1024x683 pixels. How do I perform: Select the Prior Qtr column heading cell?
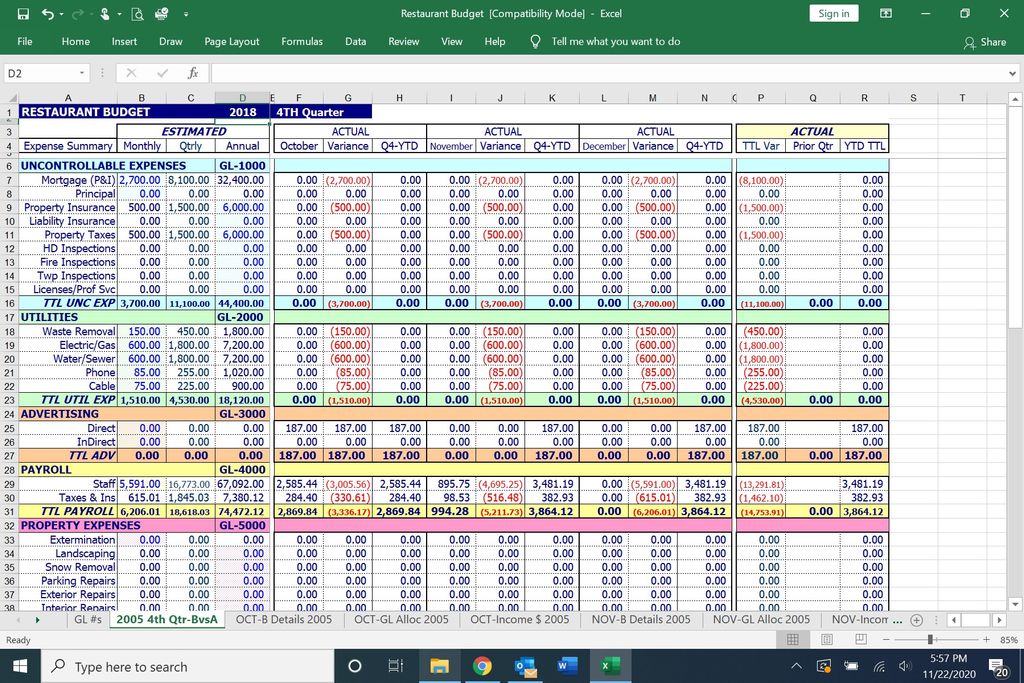pyautogui.click(x=812, y=146)
